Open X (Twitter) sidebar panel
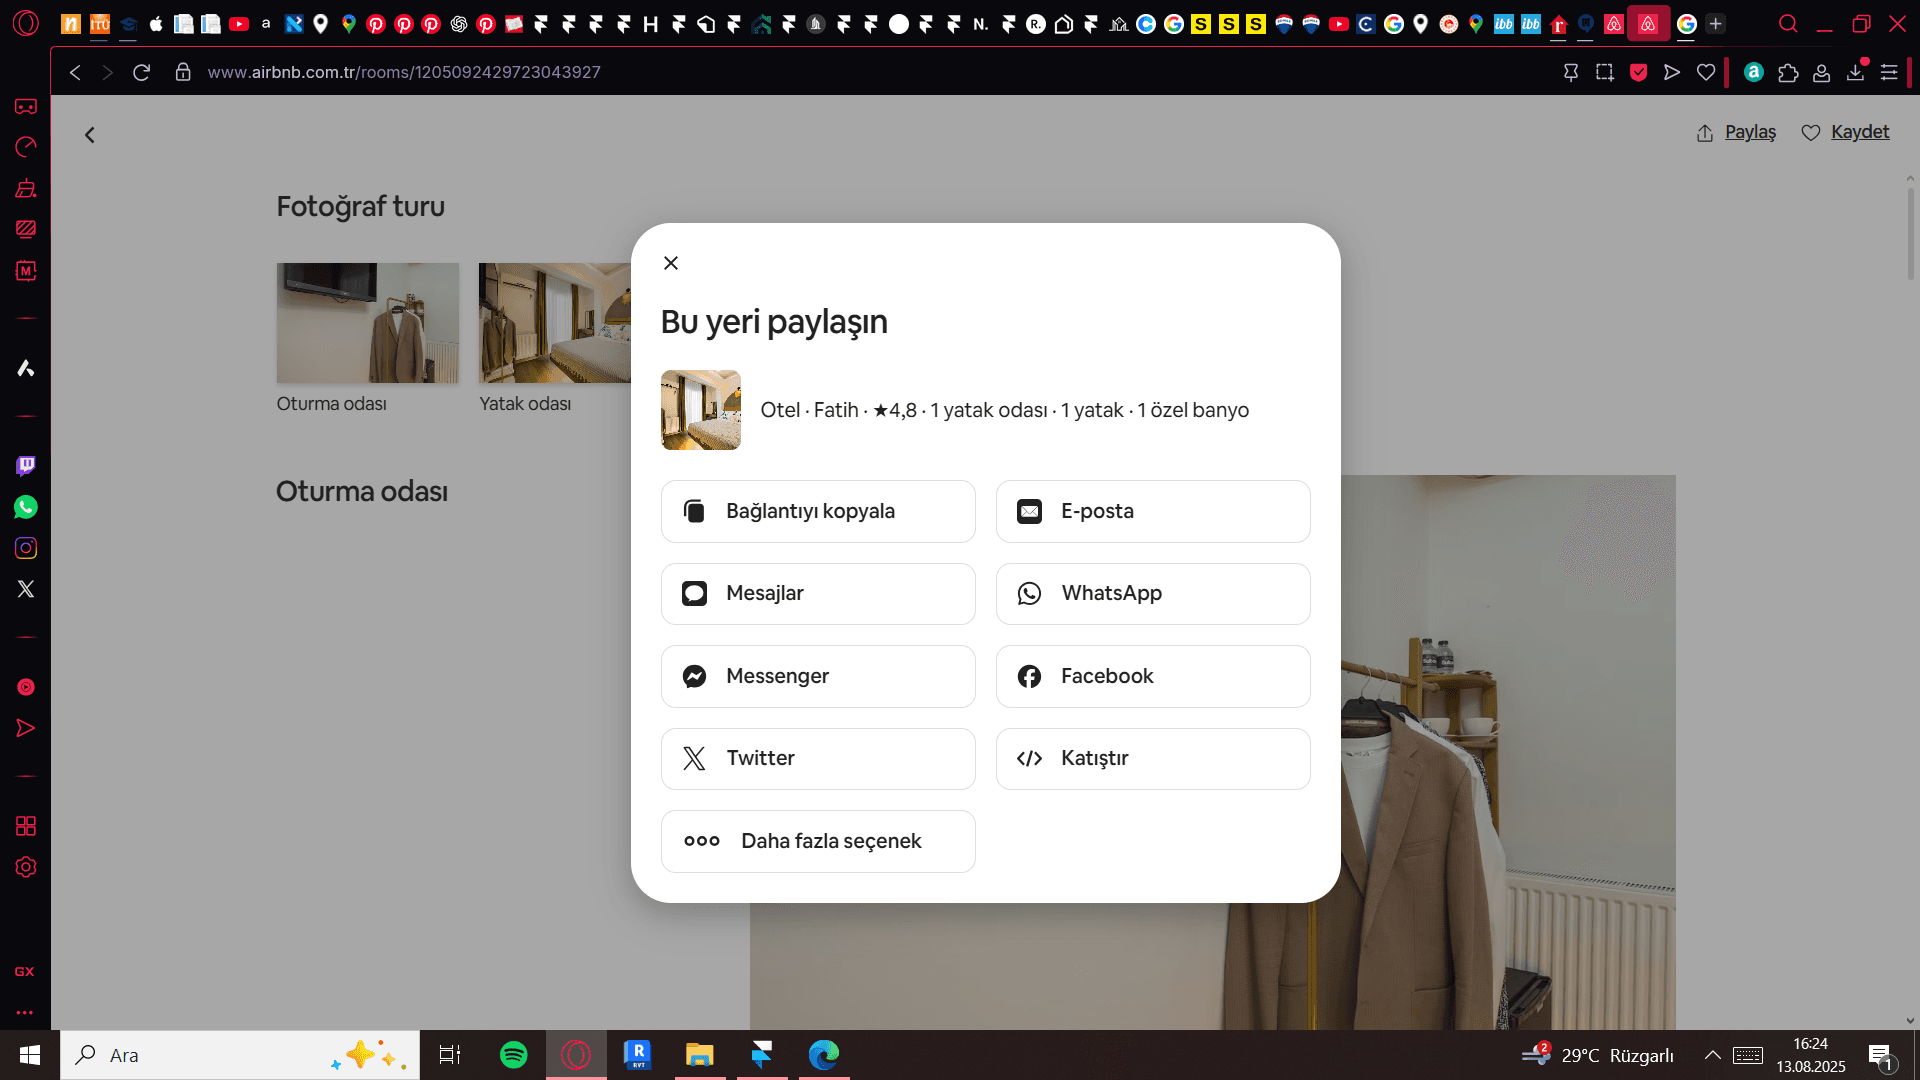The image size is (1920, 1080). (26, 589)
